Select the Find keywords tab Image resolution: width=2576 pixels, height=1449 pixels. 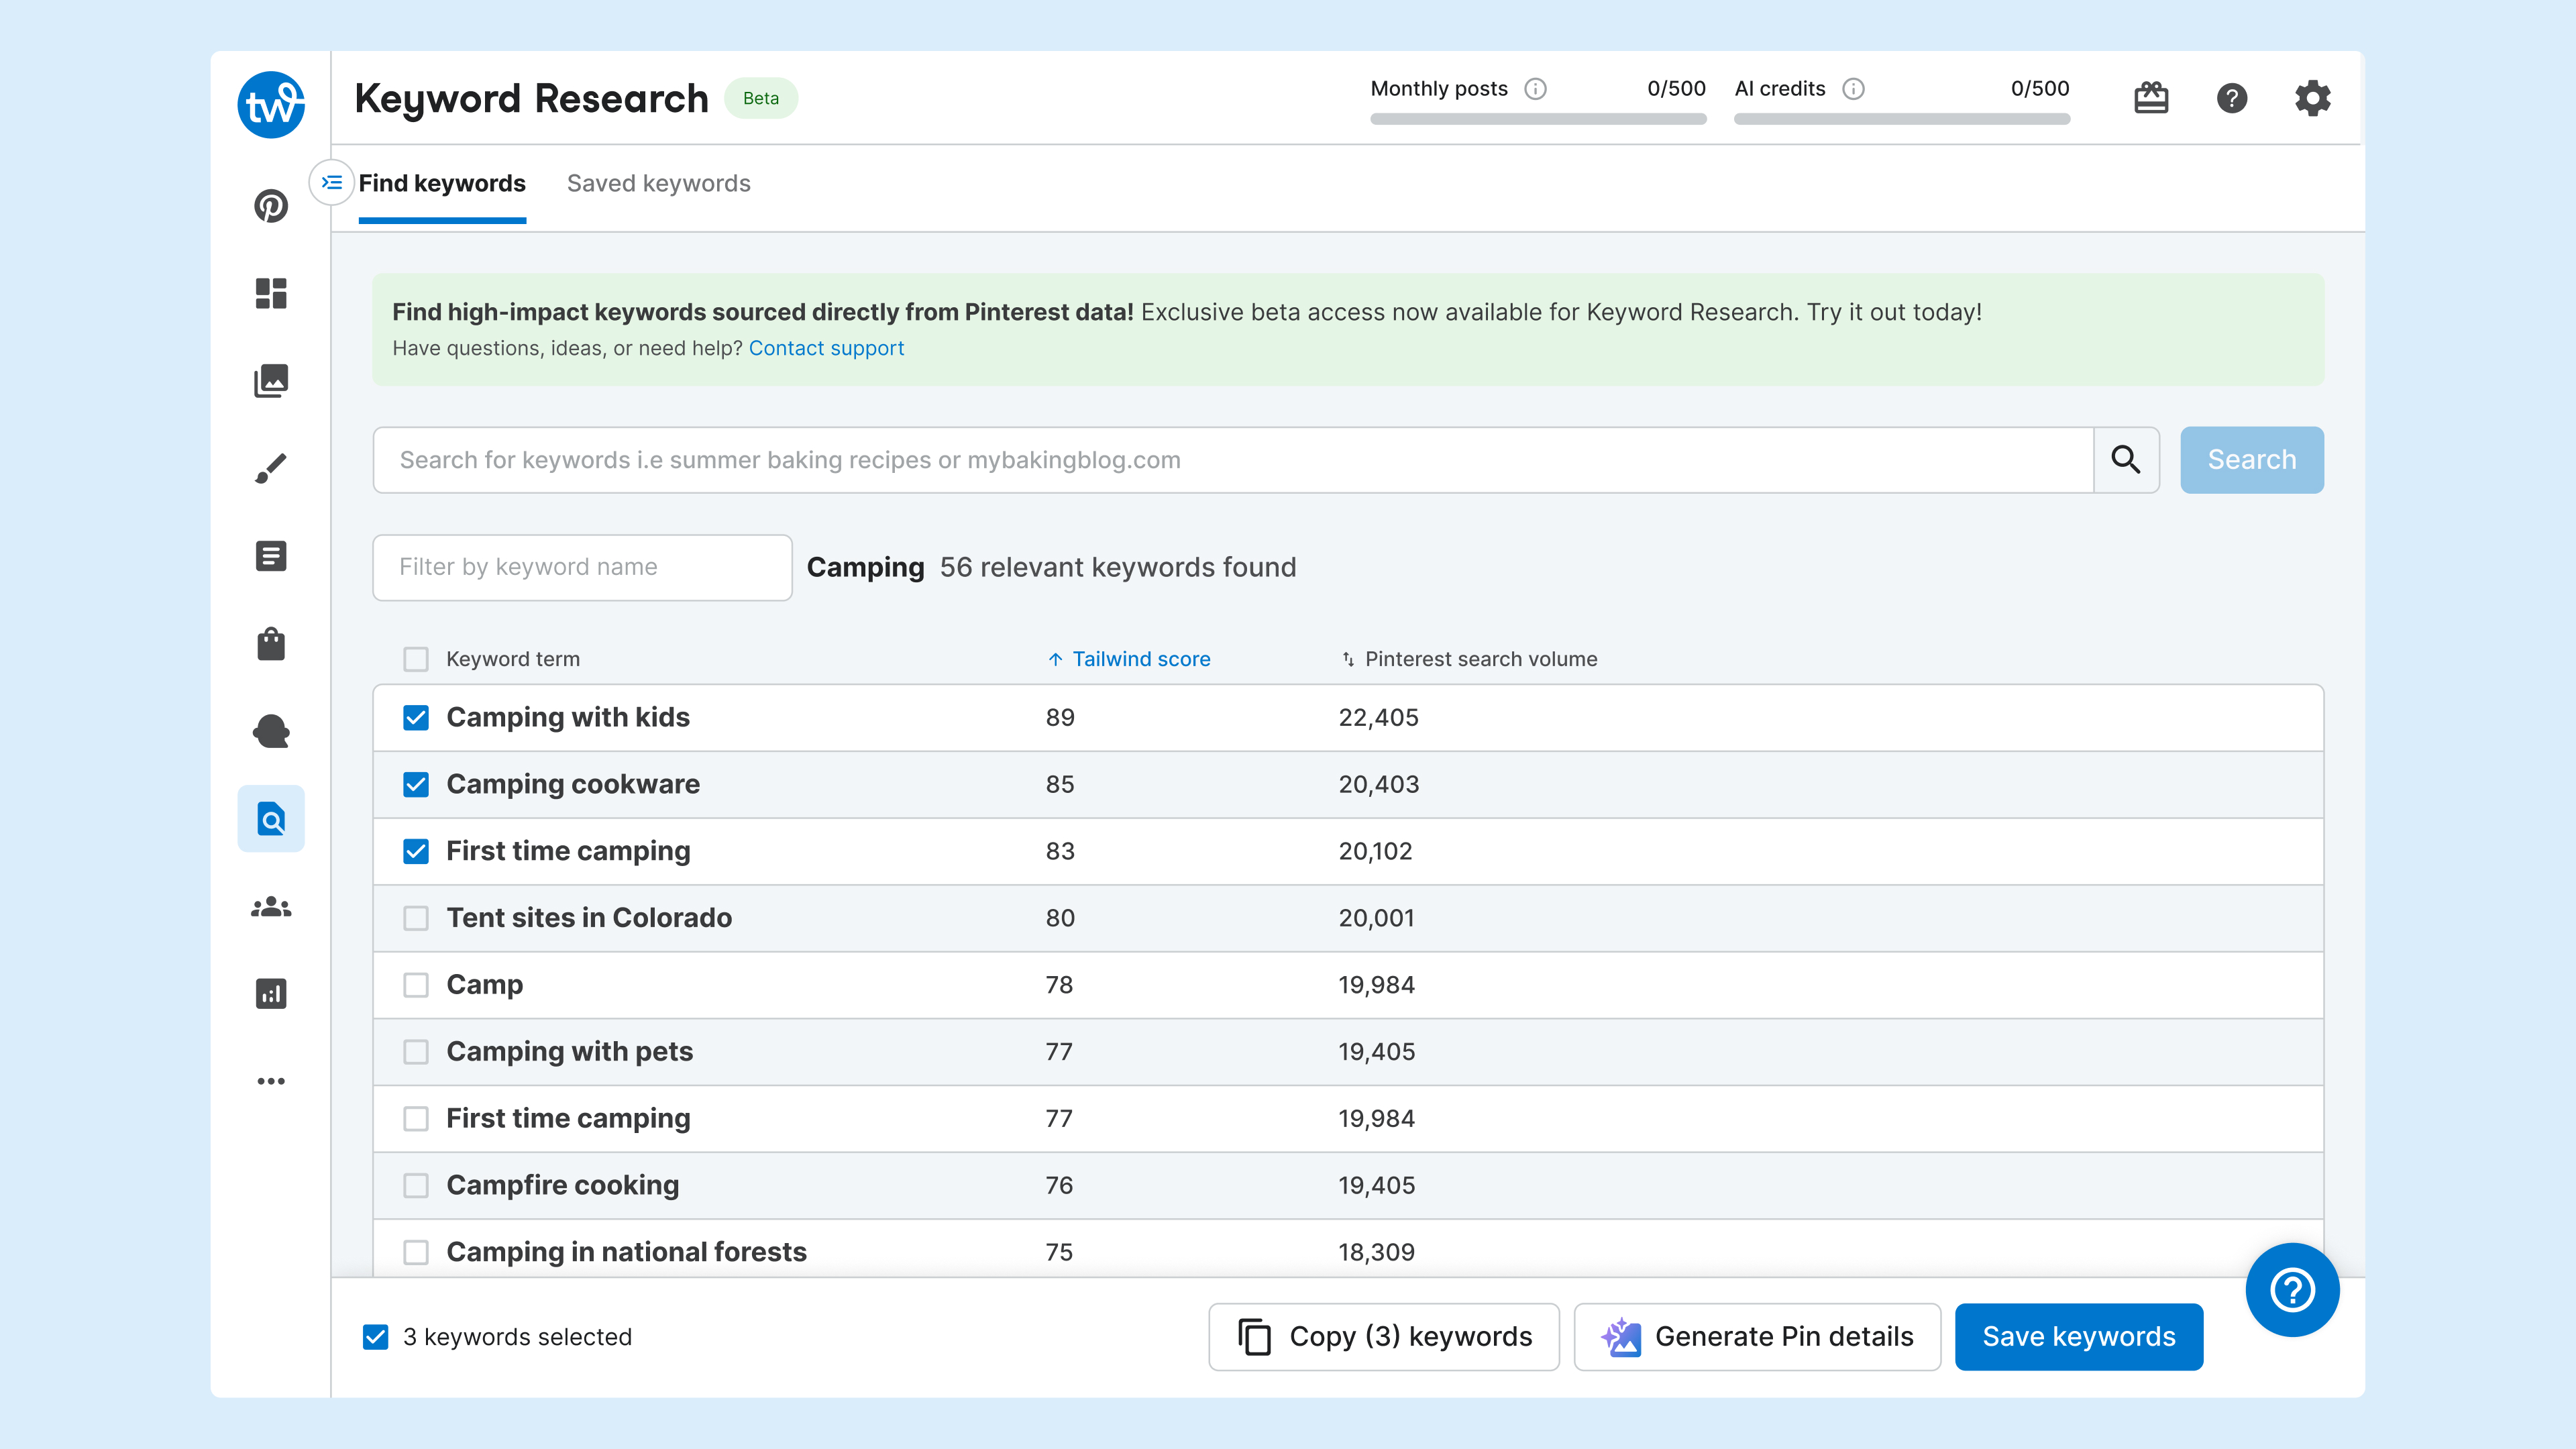442,183
